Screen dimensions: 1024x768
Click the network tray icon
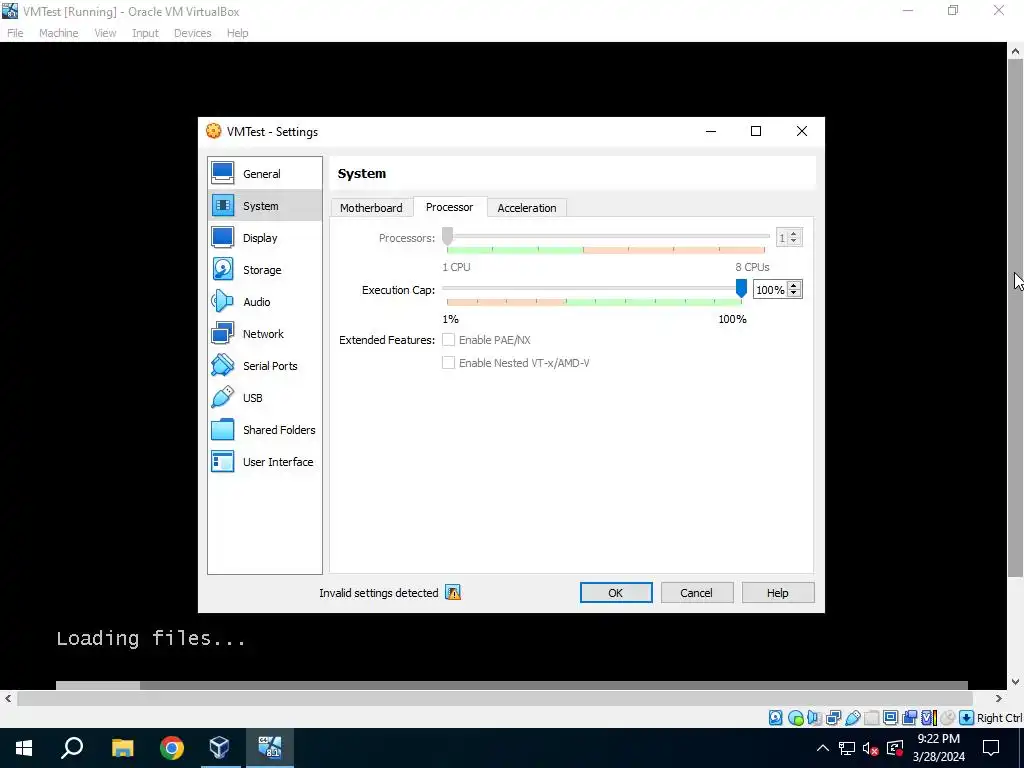(x=847, y=748)
